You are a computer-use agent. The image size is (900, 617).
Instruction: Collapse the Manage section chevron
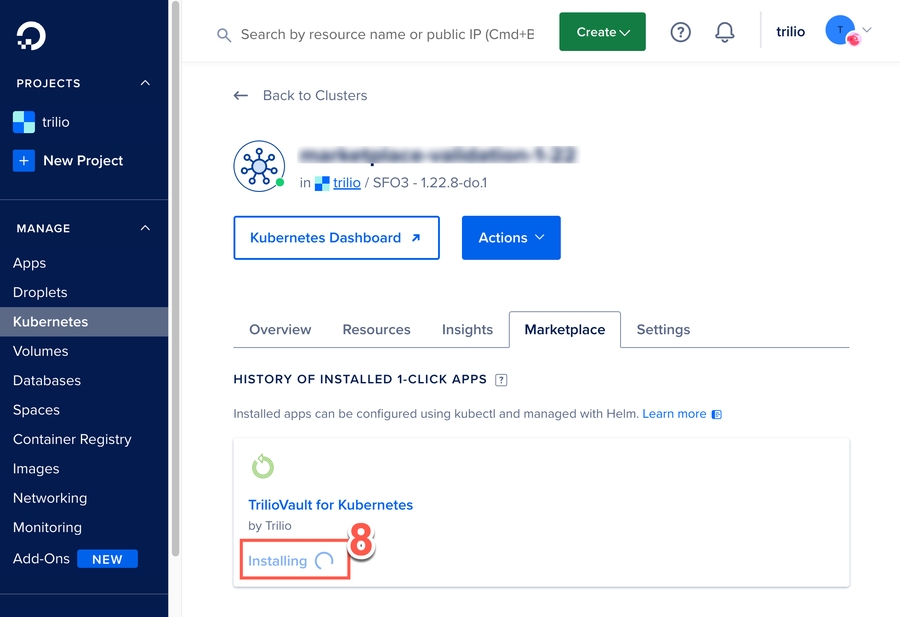click(145, 228)
